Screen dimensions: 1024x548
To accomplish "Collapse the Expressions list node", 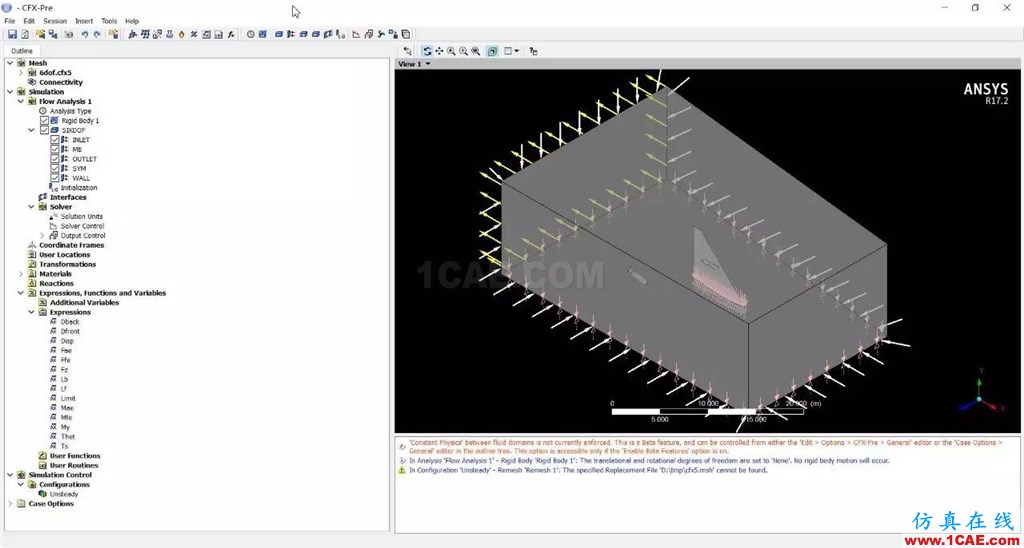I will point(31,312).
